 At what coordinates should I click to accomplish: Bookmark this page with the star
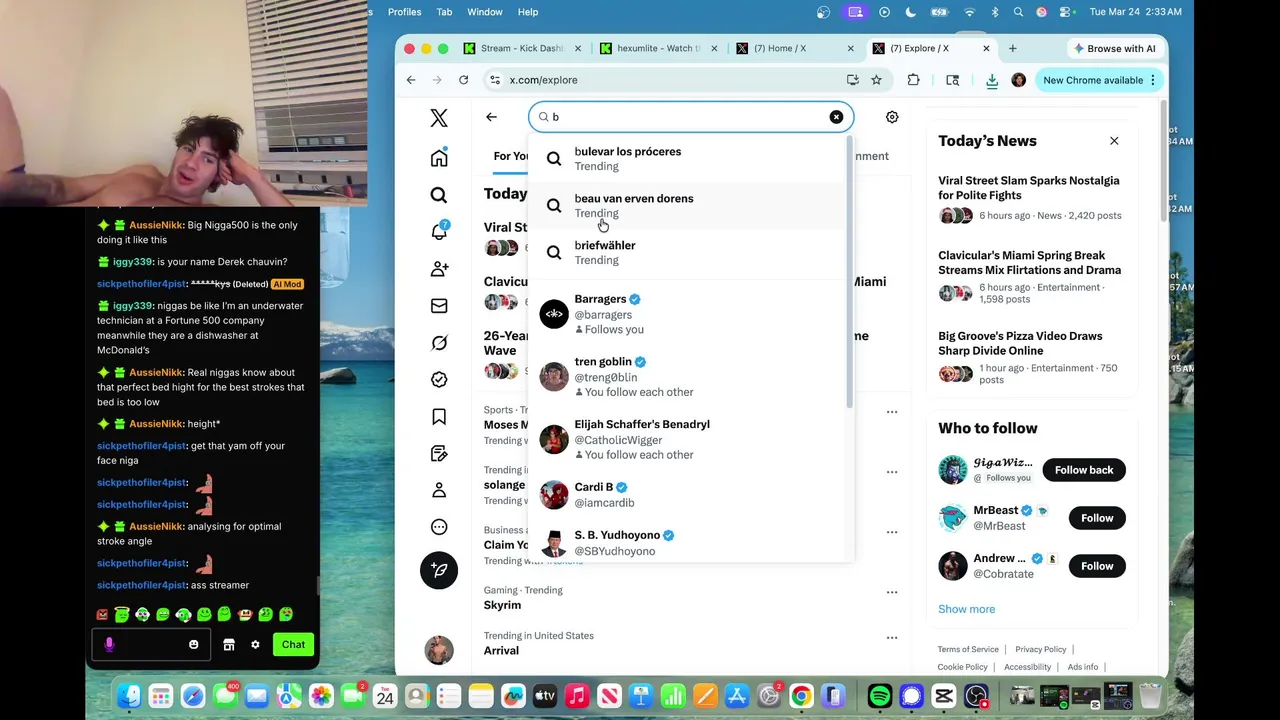[876, 80]
